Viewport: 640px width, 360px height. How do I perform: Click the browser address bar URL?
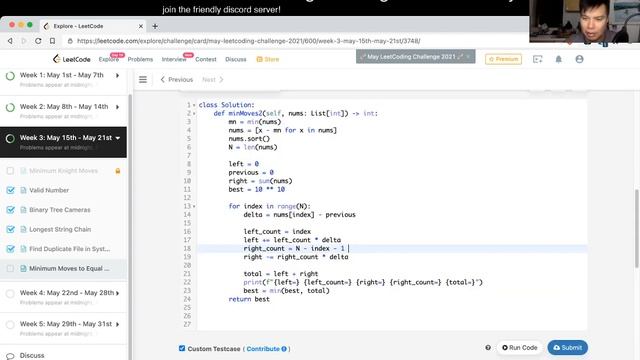248,41
